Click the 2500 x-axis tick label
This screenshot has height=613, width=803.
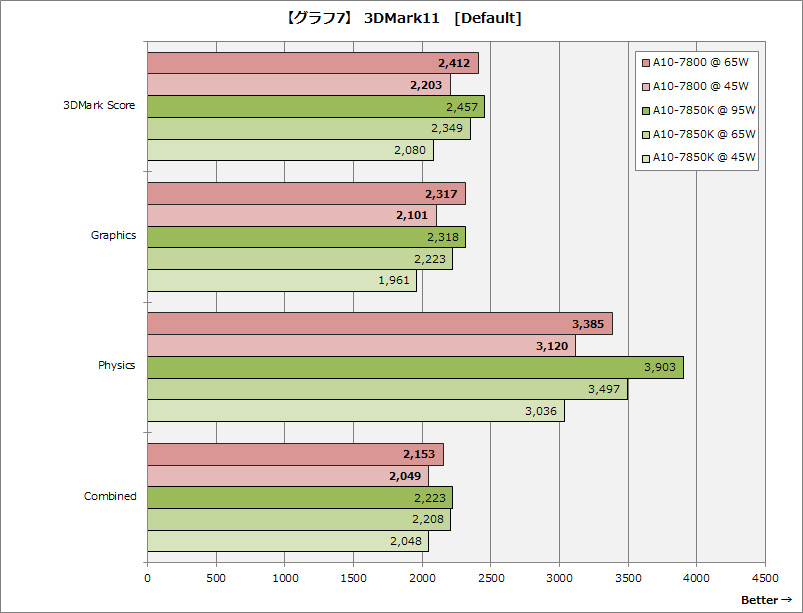click(490, 577)
